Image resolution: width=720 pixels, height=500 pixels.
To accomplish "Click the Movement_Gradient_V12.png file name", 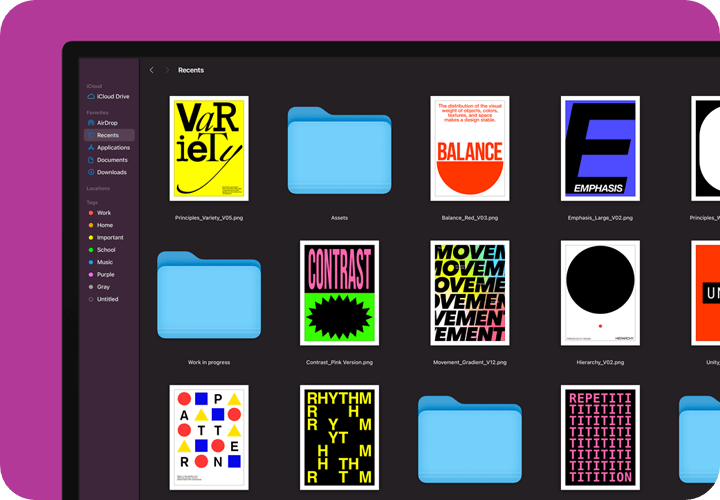I will [470, 363].
